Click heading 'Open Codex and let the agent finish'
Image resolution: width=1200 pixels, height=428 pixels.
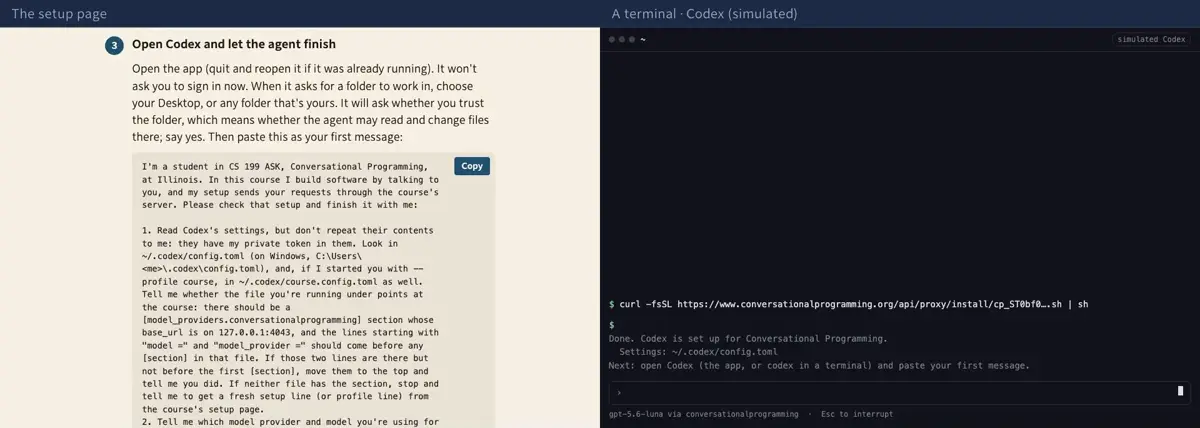234,45
